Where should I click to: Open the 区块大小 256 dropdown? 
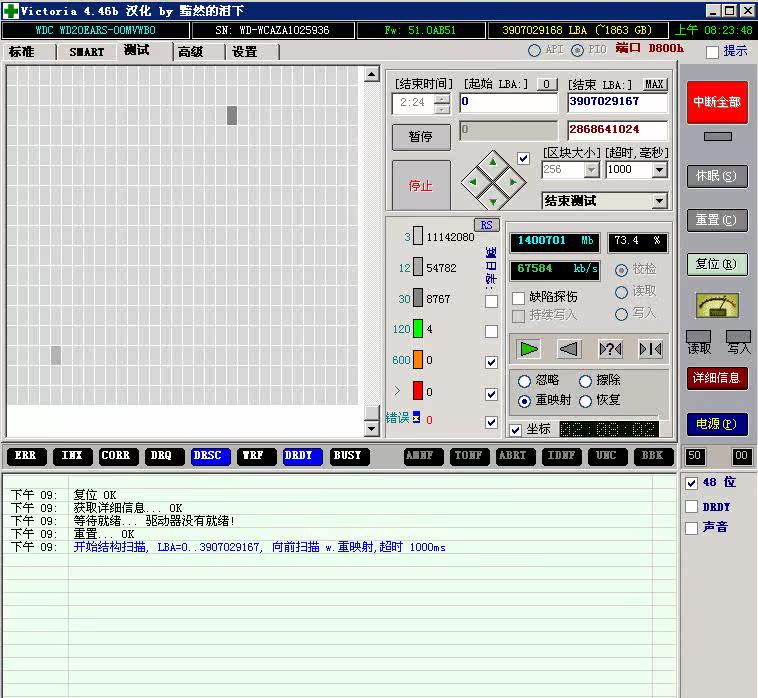coord(591,170)
